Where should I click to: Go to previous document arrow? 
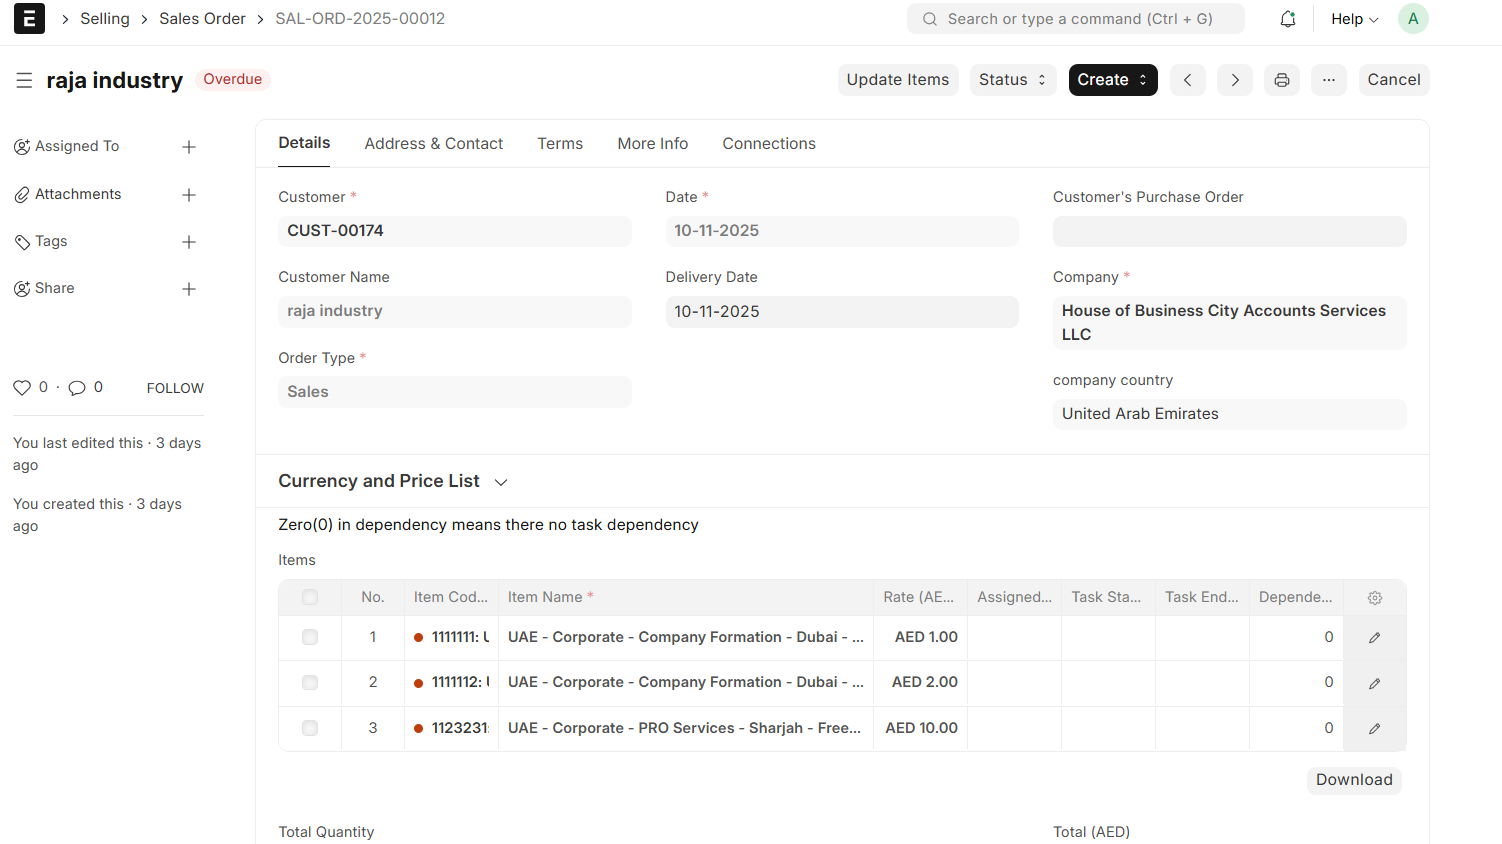(x=1187, y=80)
